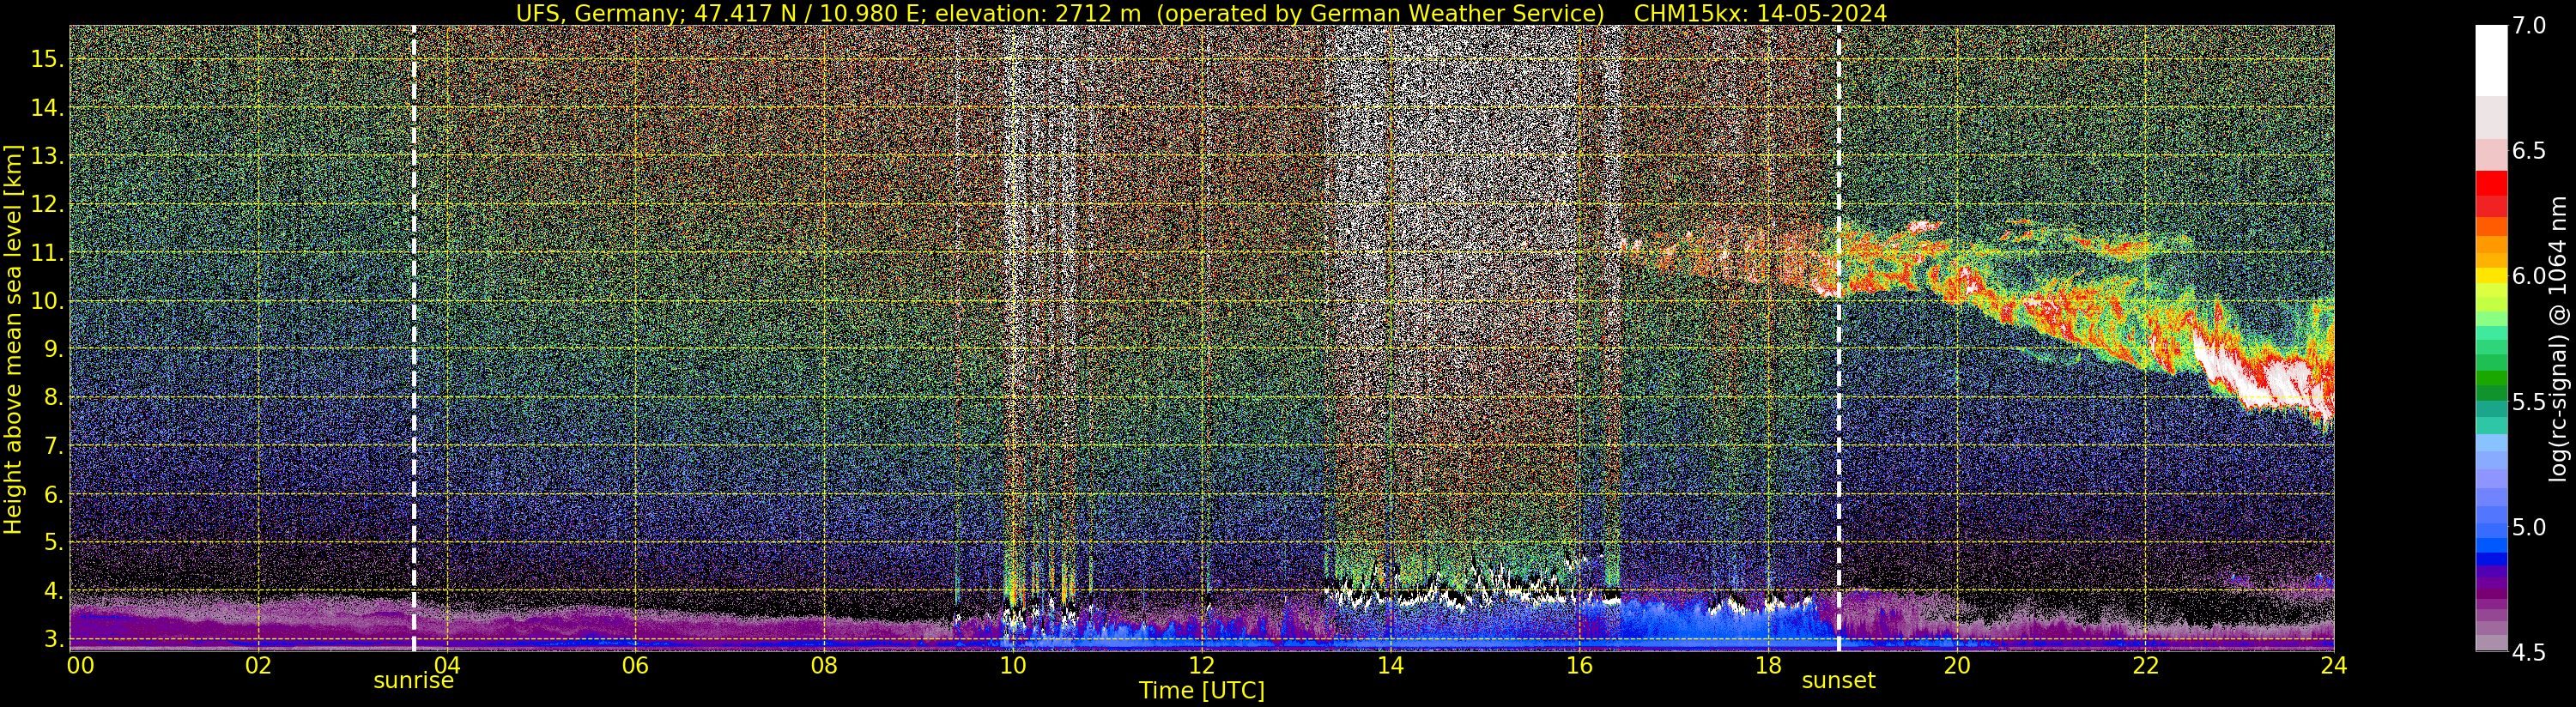Click the 'Time [UTC]' axis label
The width and height of the screenshot is (2576, 707).
click(1202, 690)
